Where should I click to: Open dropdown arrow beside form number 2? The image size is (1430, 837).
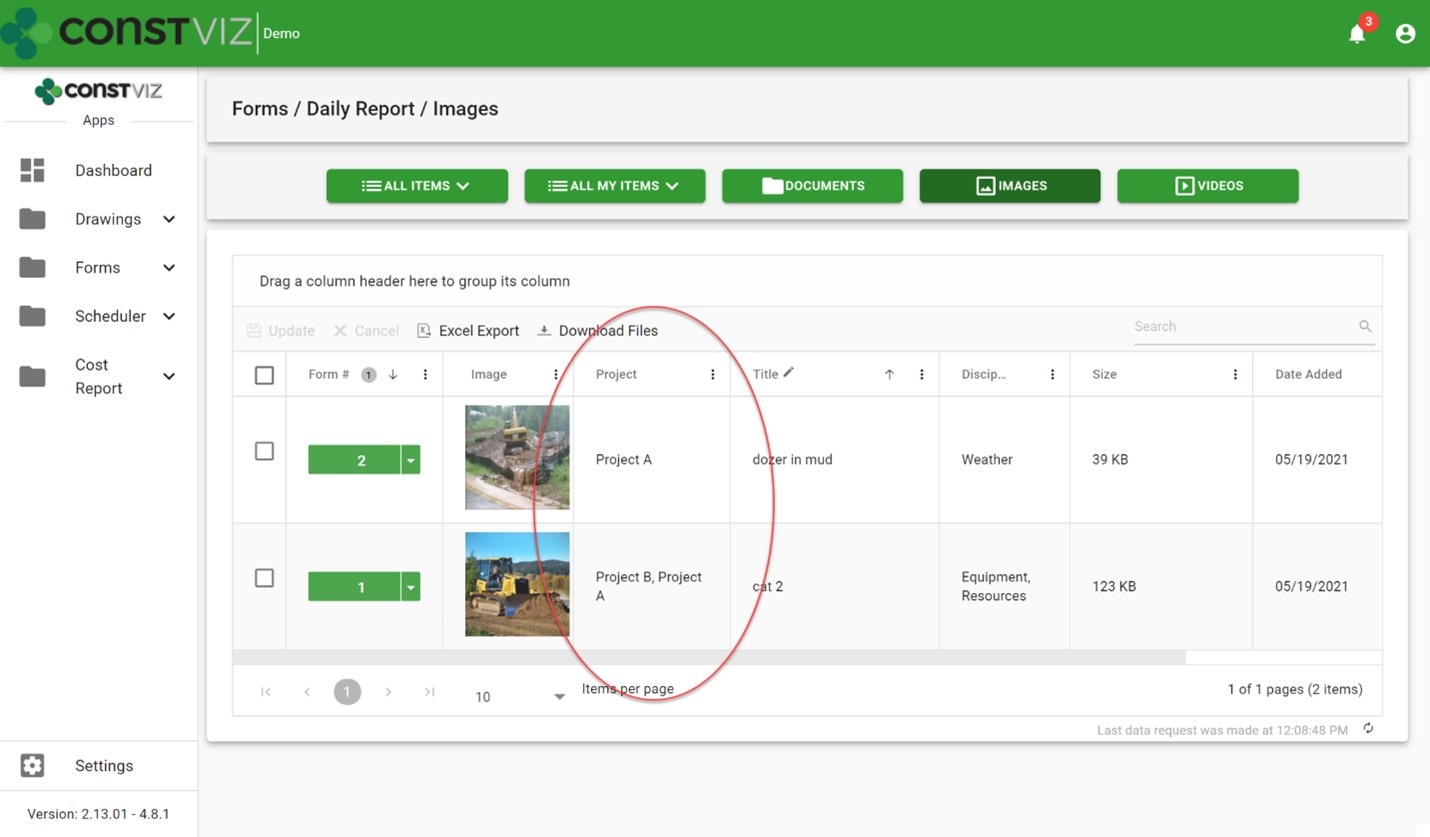coord(410,460)
